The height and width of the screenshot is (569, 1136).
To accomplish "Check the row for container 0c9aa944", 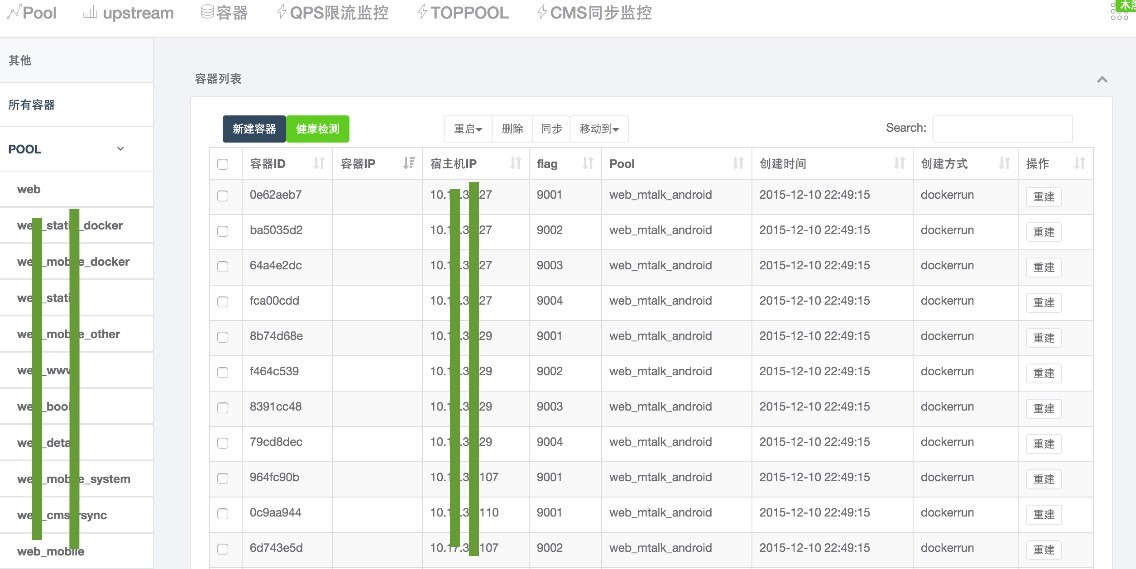I will (222, 514).
